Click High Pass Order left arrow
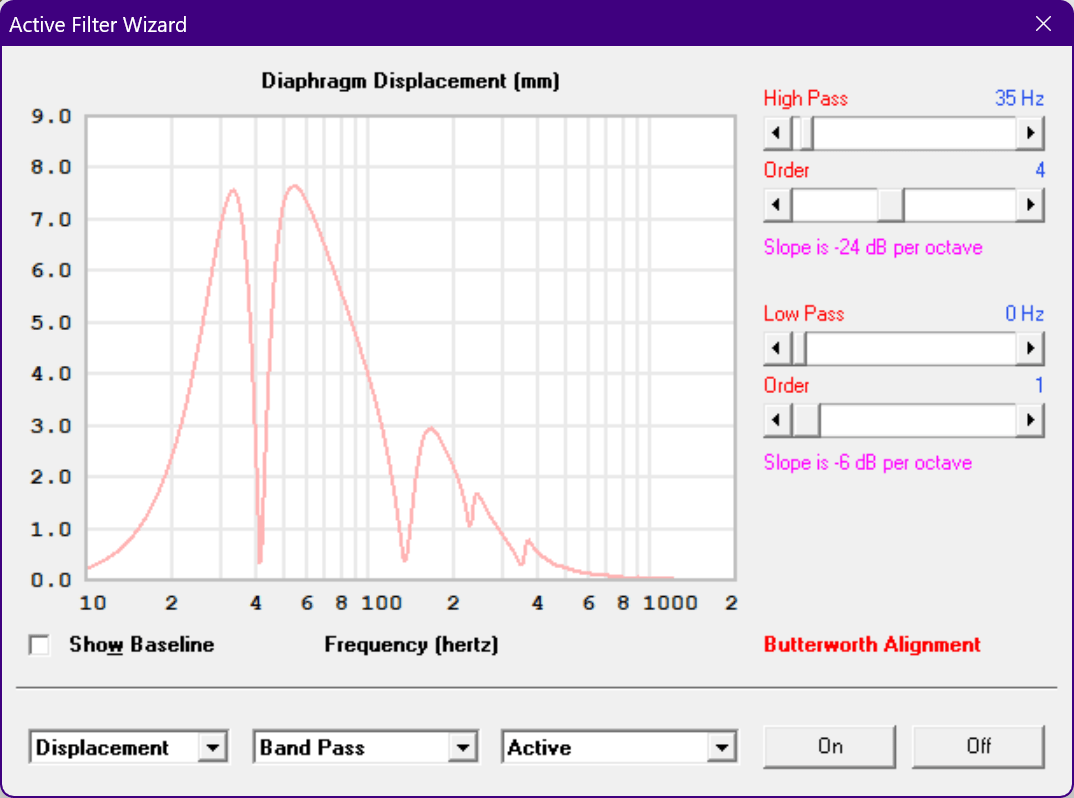This screenshot has height=798, width=1074. (777, 205)
